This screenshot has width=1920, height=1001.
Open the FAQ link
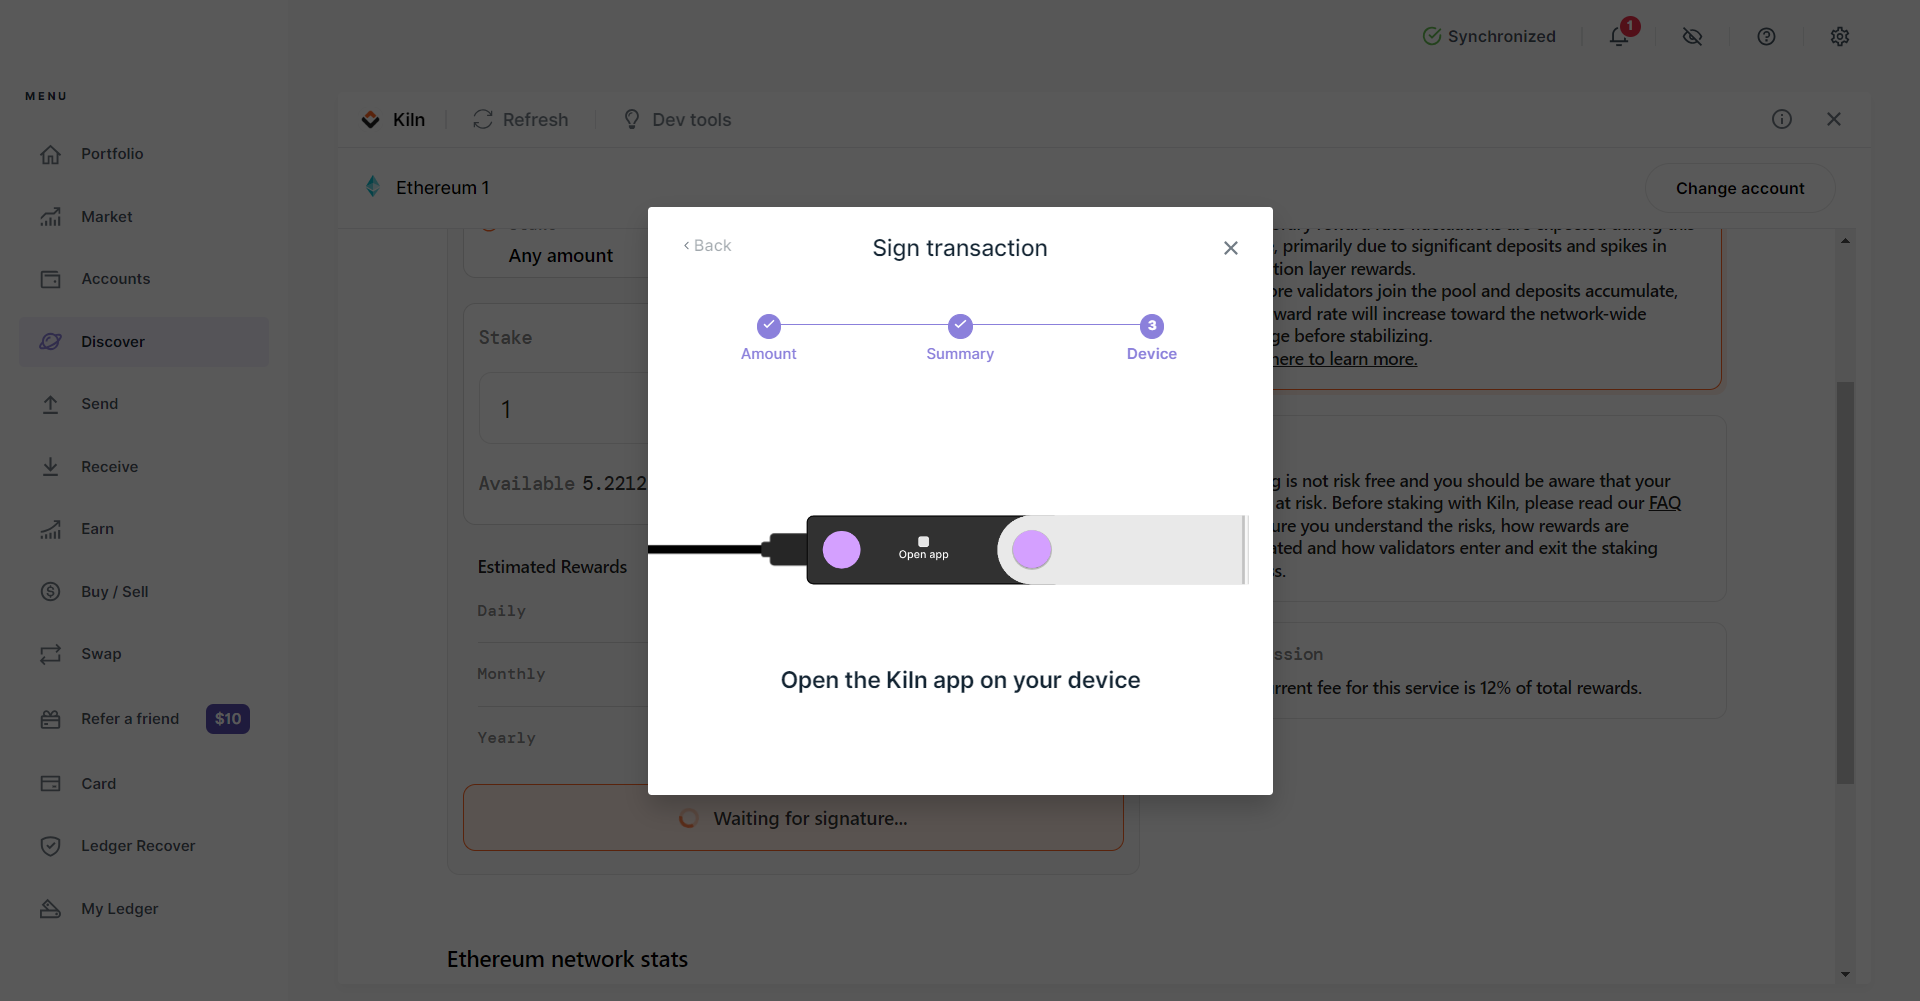point(1665,503)
